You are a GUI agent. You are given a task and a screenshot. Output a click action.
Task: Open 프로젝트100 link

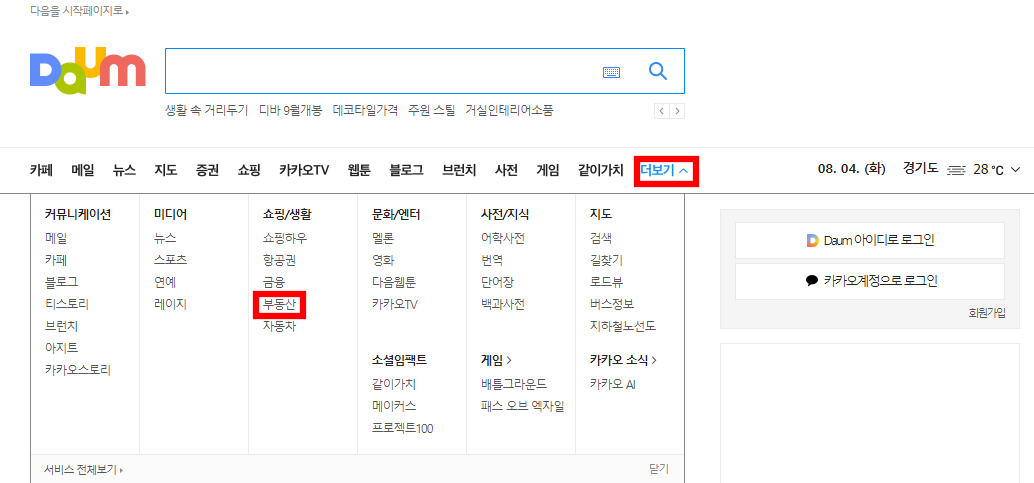(x=403, y=428)
